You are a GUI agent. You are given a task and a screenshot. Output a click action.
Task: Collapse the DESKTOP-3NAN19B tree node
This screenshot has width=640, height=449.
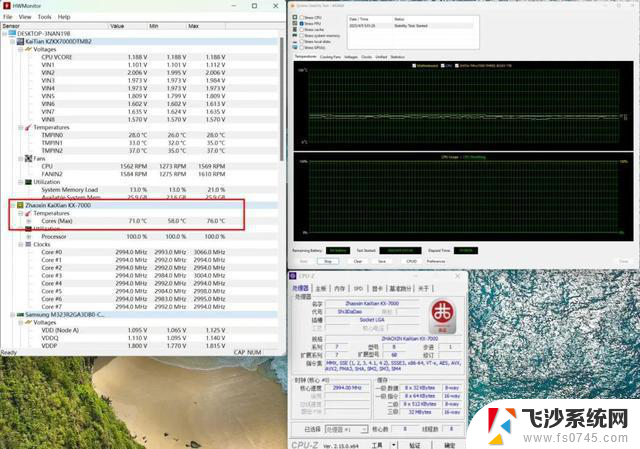click(4, 33)
